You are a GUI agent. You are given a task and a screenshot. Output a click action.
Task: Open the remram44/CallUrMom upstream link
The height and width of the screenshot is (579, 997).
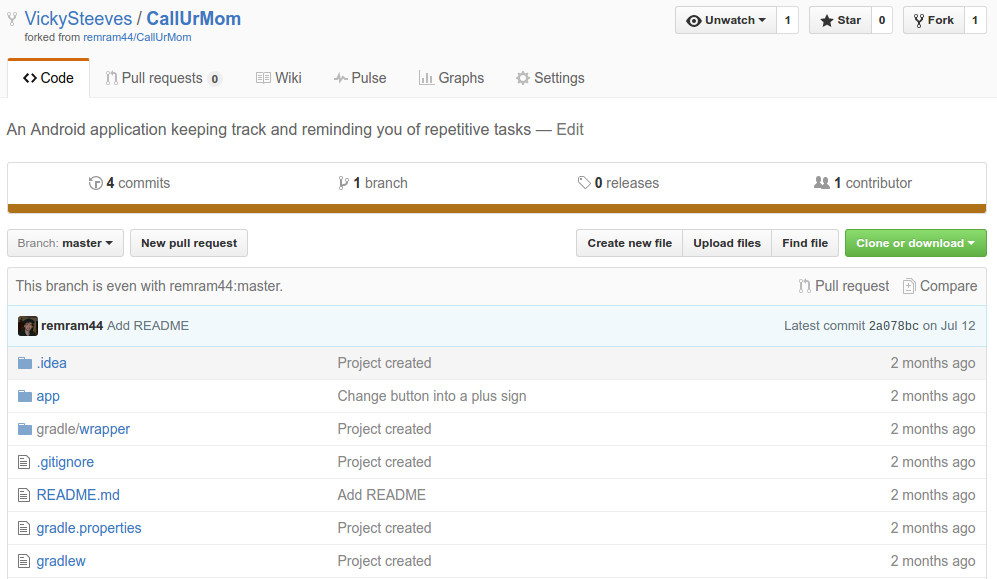137,37
